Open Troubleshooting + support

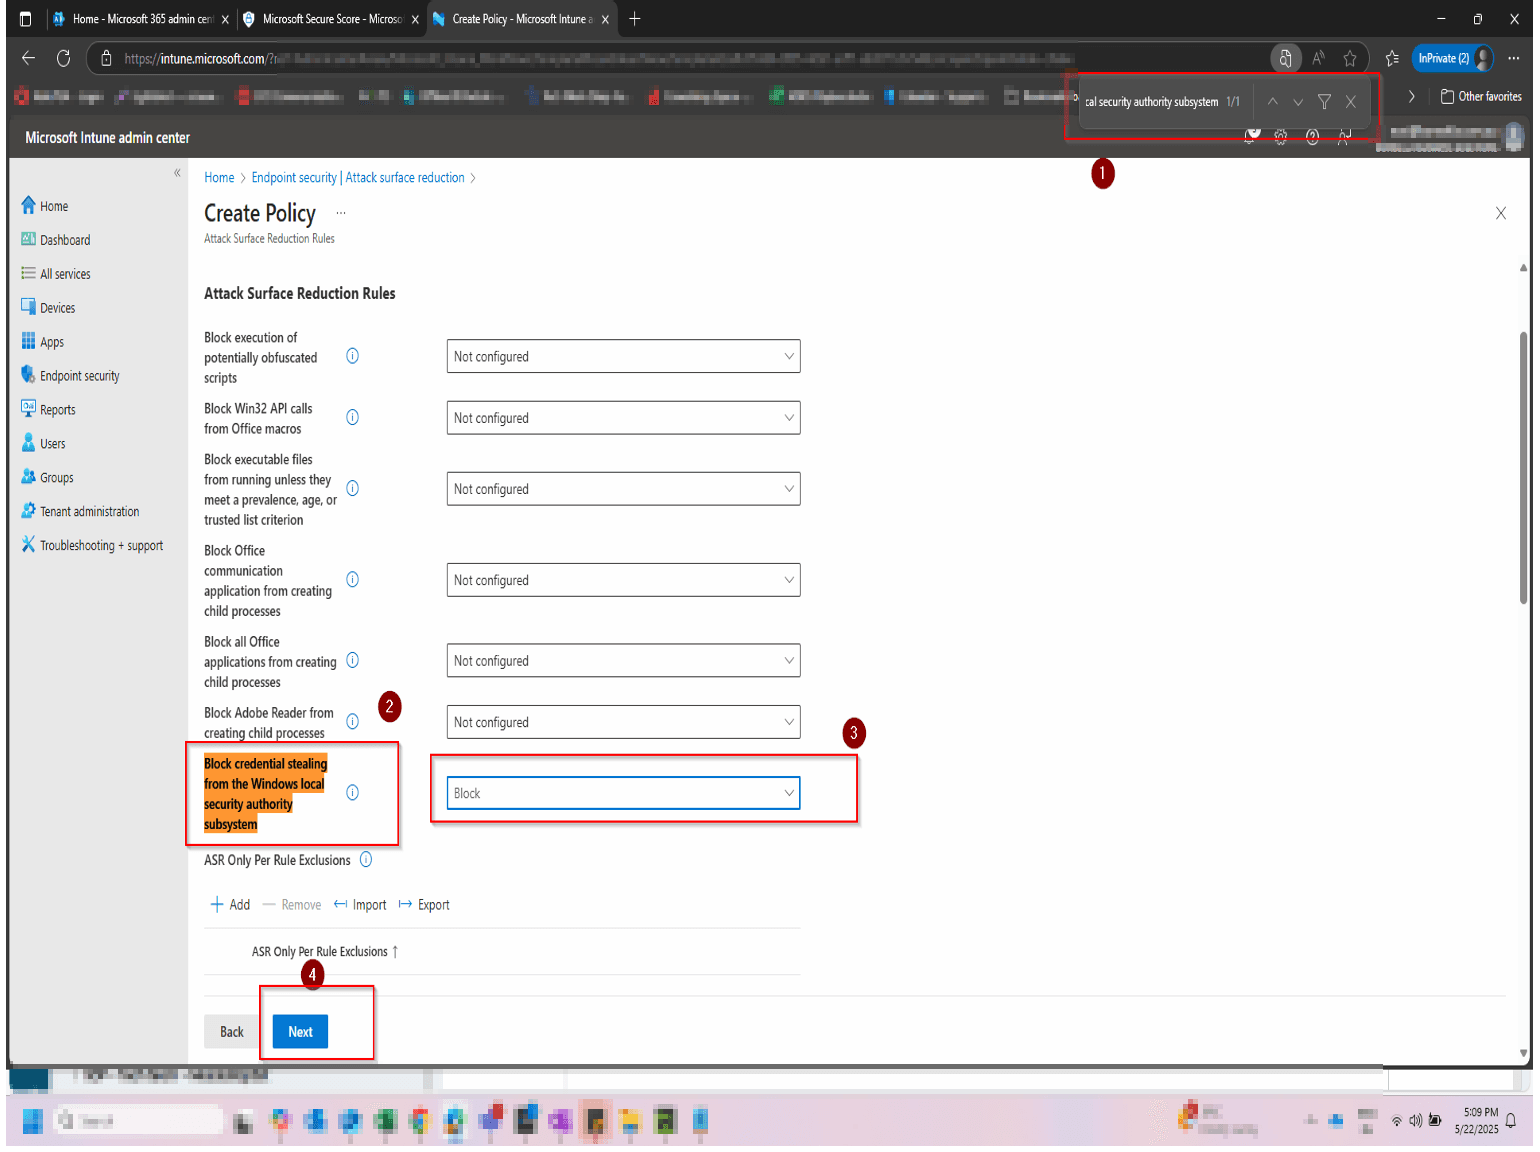[92, 546]
